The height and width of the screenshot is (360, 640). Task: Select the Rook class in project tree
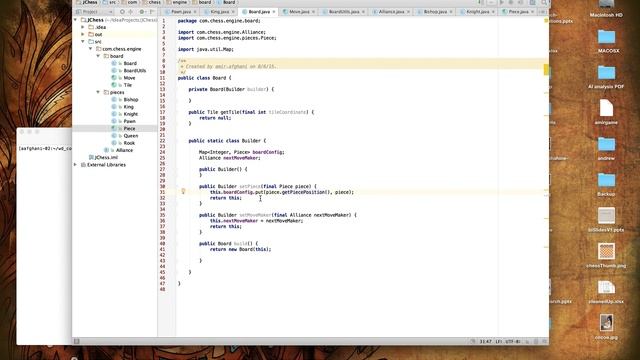[129, 143]
